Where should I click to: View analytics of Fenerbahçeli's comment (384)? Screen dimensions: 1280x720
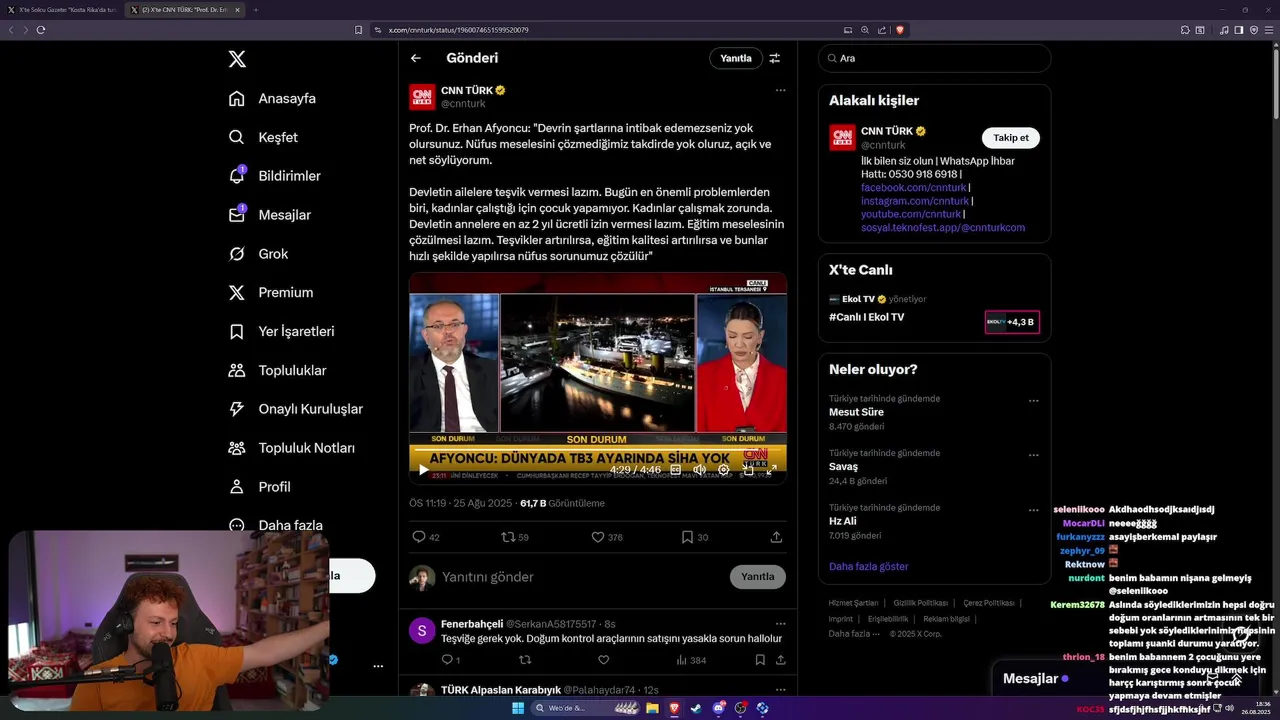(691, 660)
